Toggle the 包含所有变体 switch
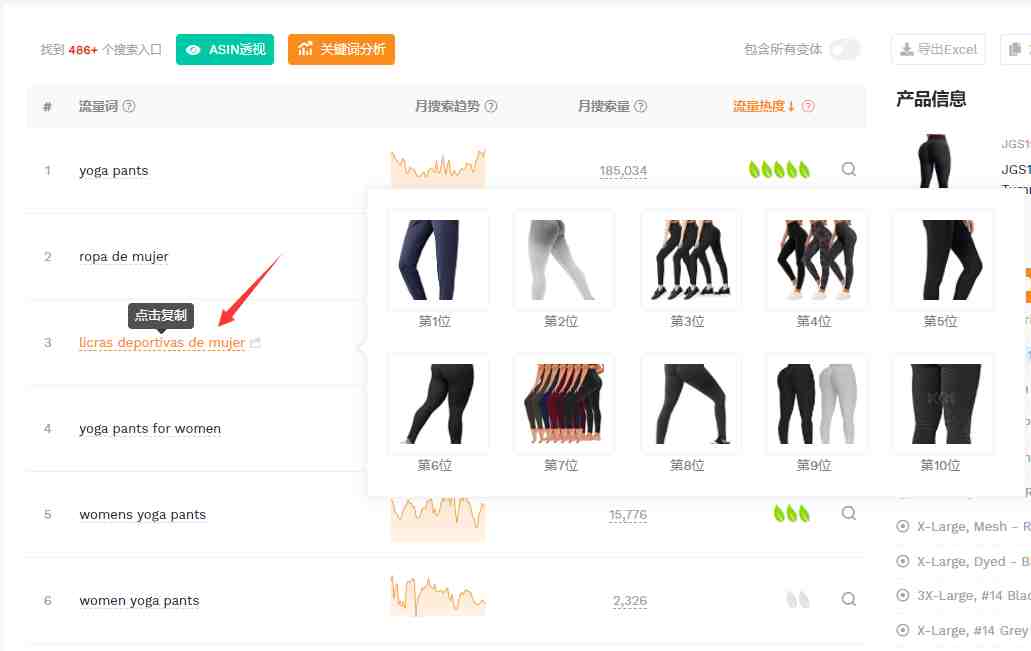Screen dimensions: 1031x651 (844, 49)
